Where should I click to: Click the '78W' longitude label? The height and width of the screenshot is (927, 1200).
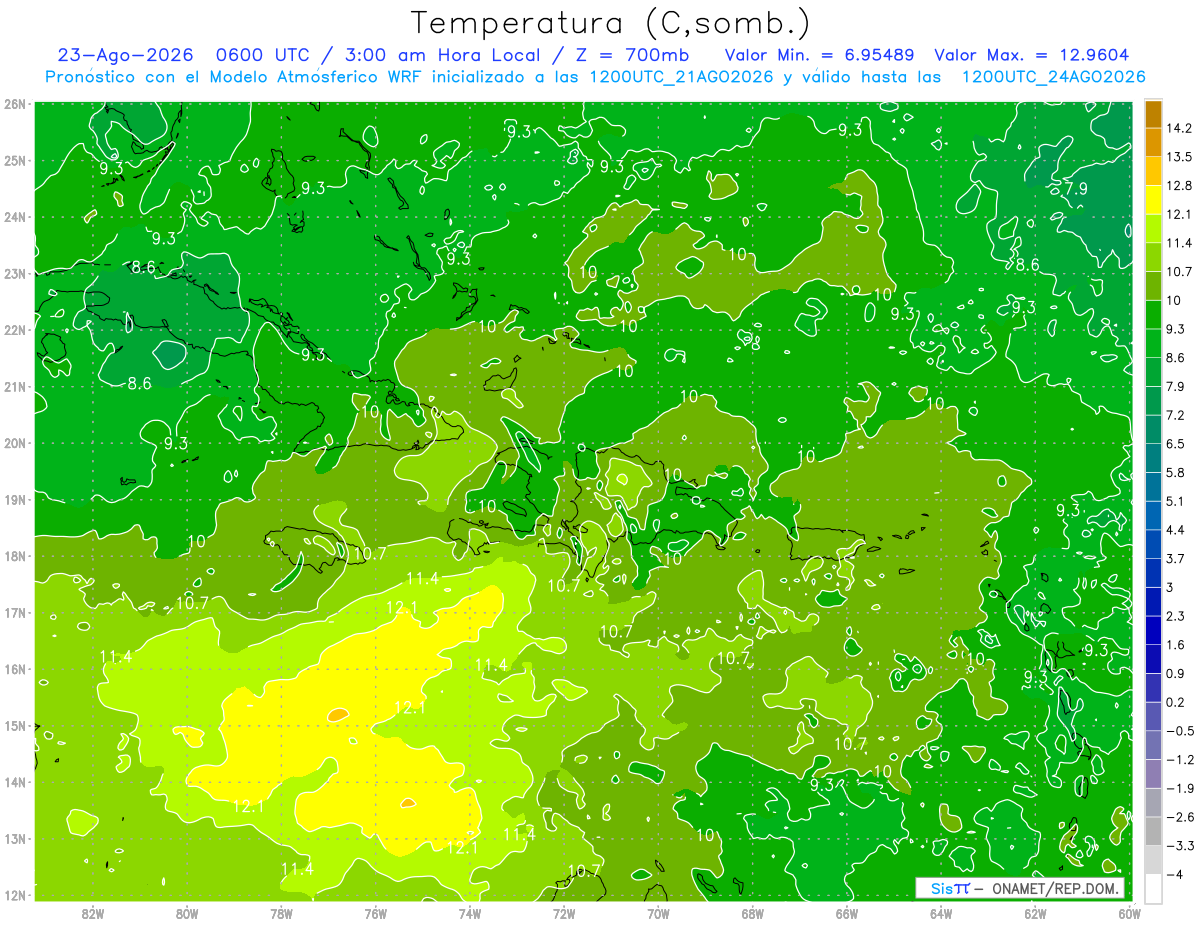coord(281,914)
